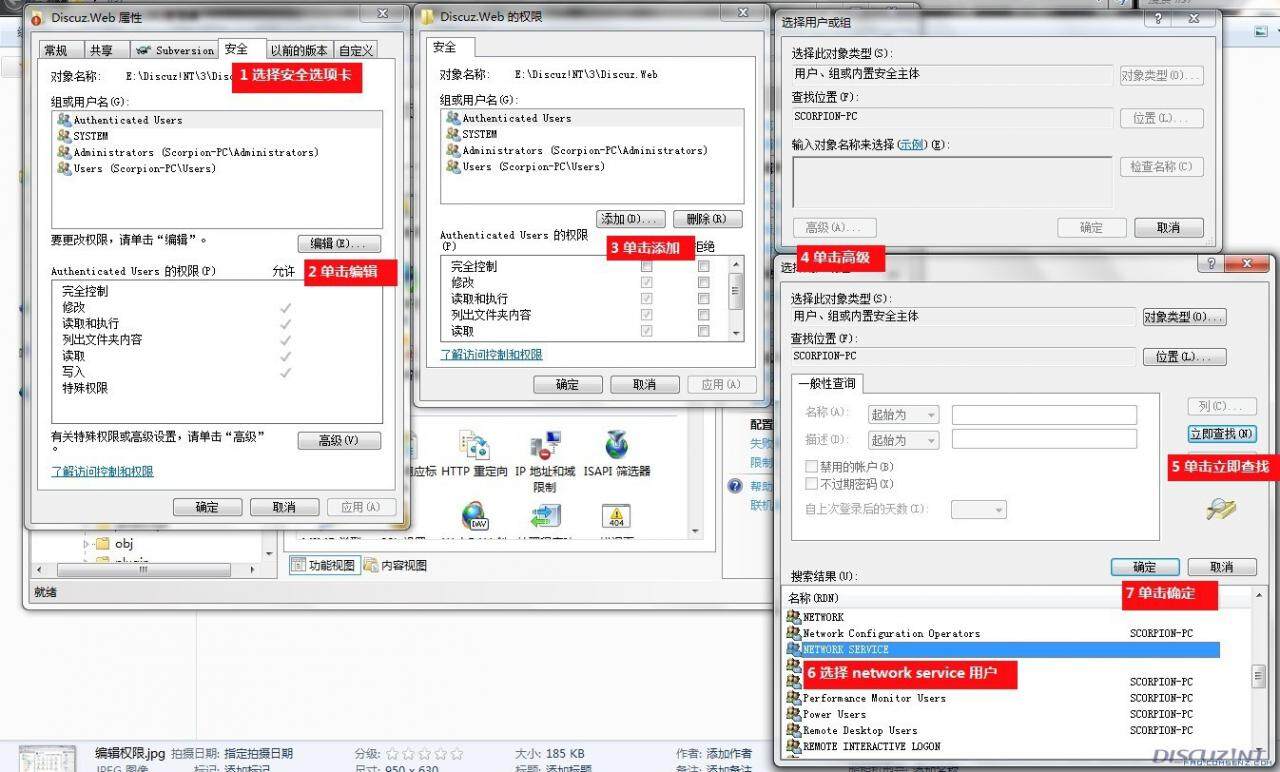This screenshot has height=772, width=1280.
Task: Click the 描述 query text field
Action: click(1044, 439)
